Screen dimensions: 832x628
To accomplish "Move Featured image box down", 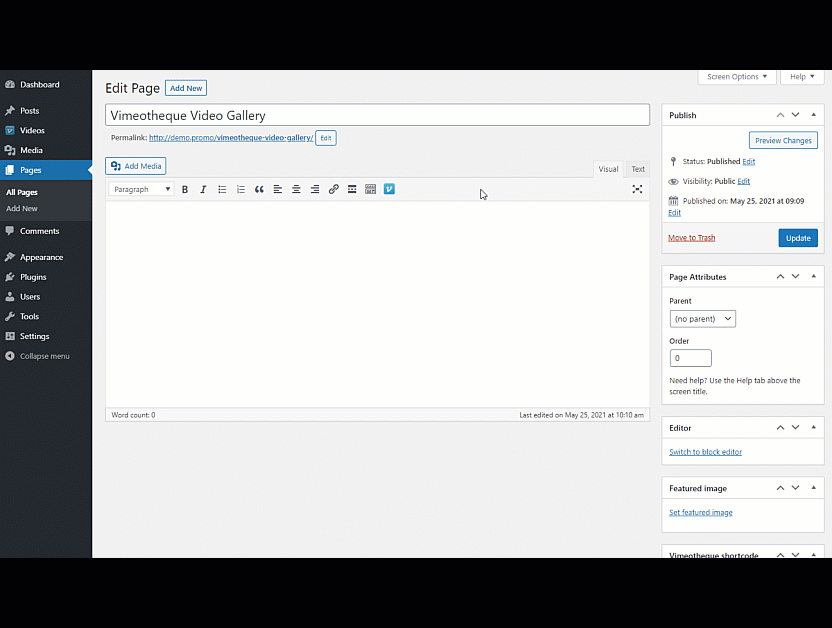I will (x=795, y=489).
